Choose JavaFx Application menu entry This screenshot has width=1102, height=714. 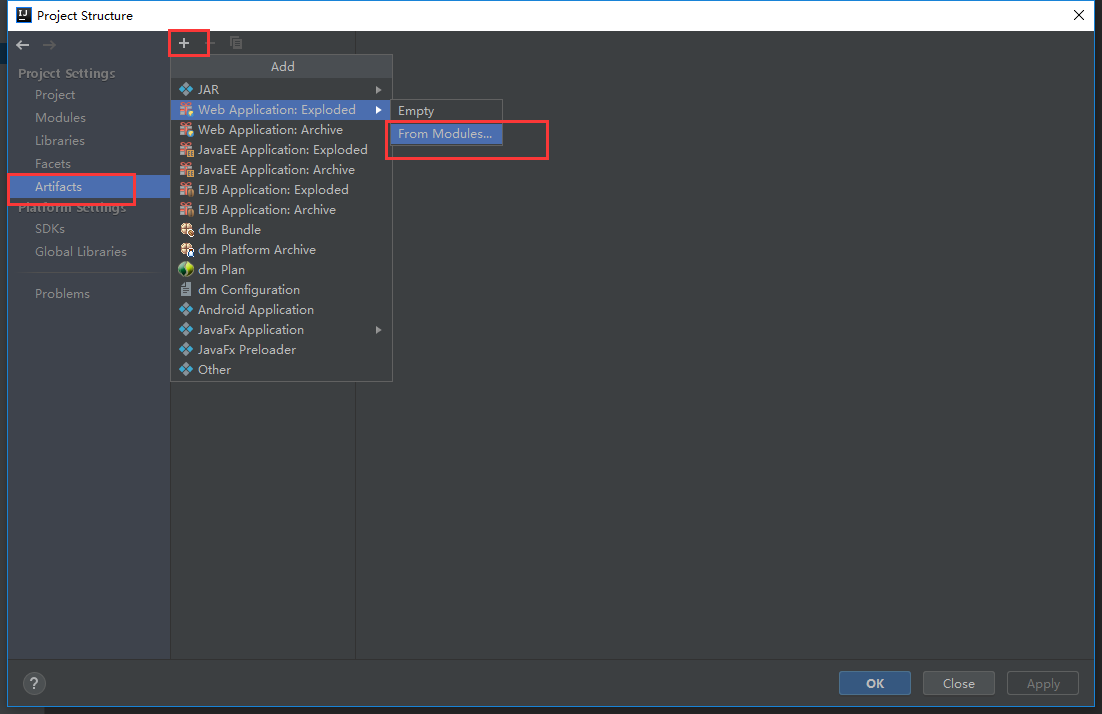point(281,330)
